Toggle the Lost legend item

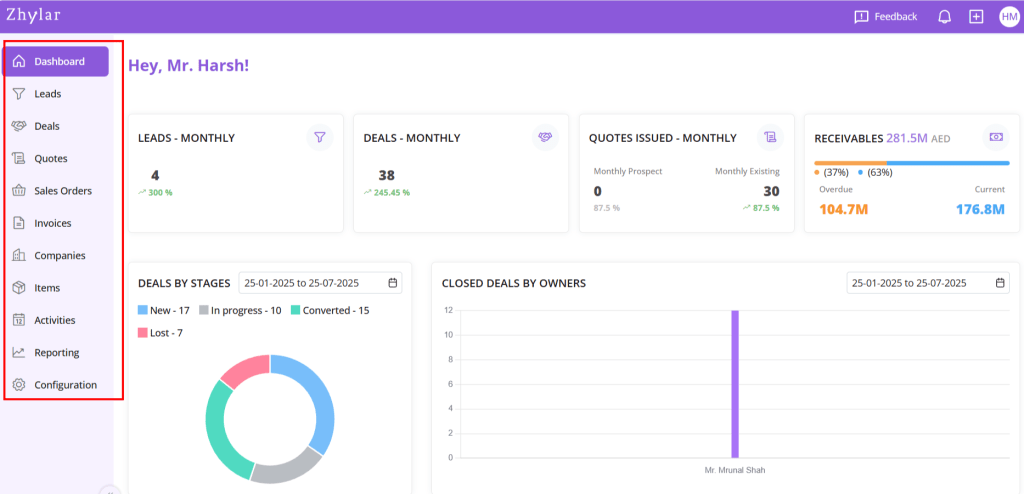pyautogui.click(x=160, y=333)
